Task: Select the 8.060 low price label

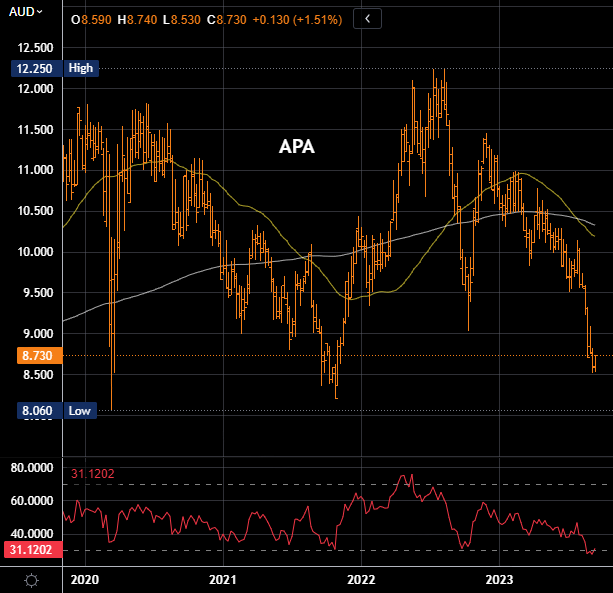Action: (32, 411)
